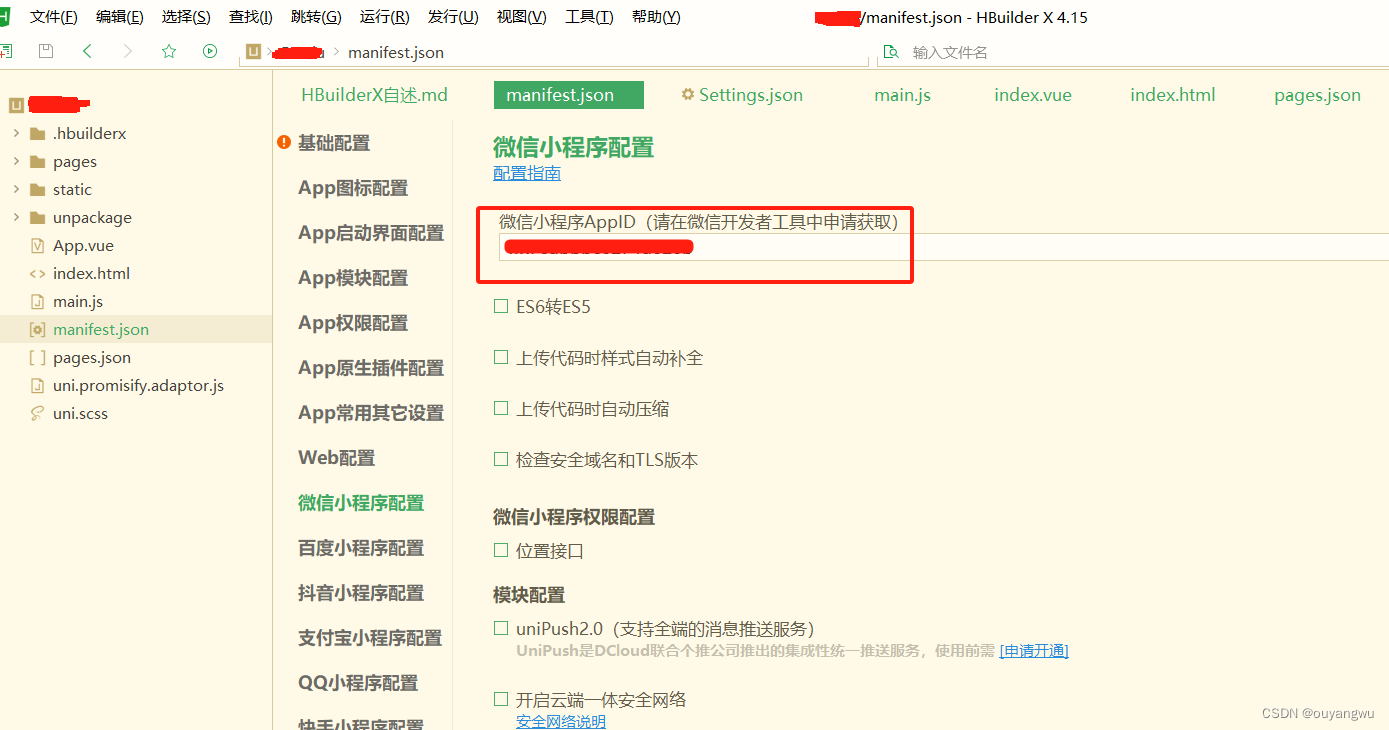Screen dimensions: 1389x730
Task: Open the Web配置 section
Action: pos(337,458)
